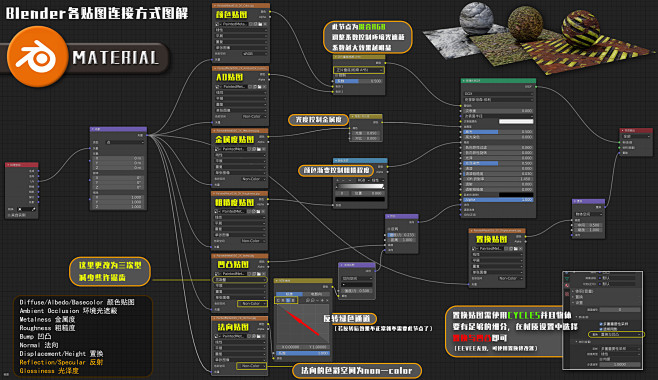
Task: Click browse-image icon in the 颜色贴图 node
Action: point(217,24)
